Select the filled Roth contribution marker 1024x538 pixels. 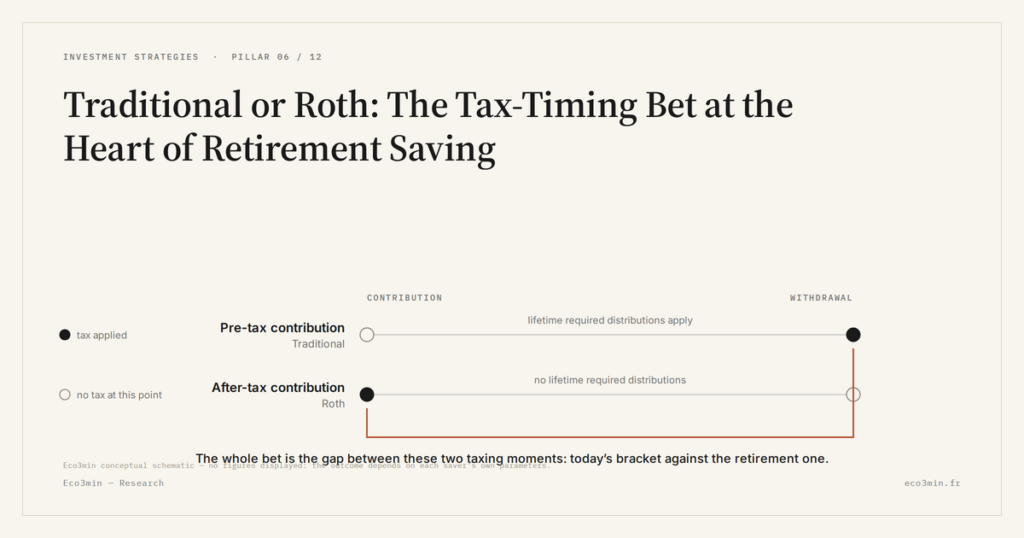coord(367,394)
